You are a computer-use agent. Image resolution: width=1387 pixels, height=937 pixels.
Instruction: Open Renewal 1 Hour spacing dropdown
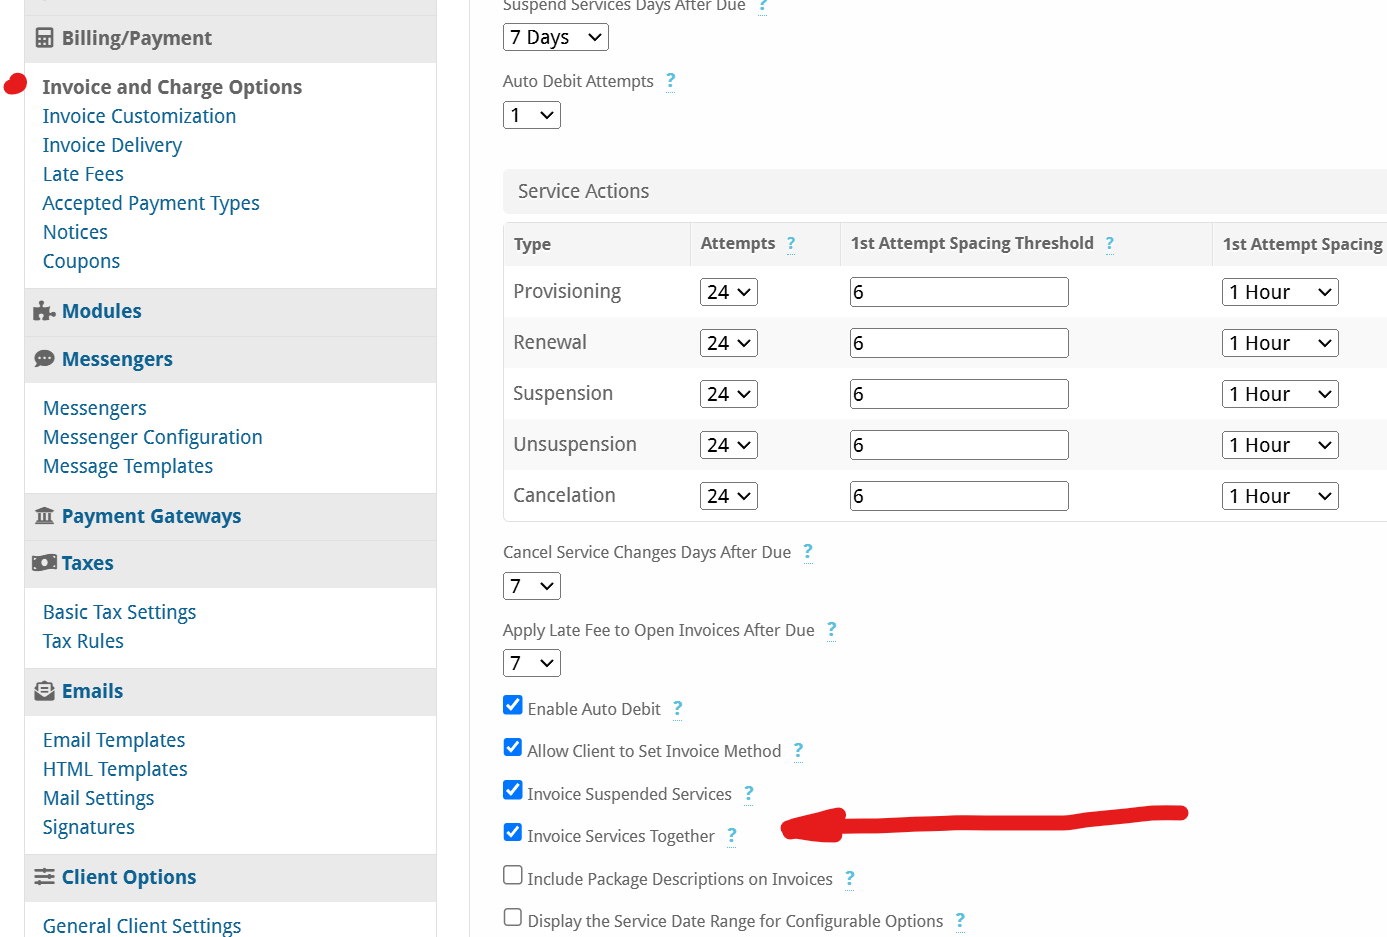click(1280, 343)
